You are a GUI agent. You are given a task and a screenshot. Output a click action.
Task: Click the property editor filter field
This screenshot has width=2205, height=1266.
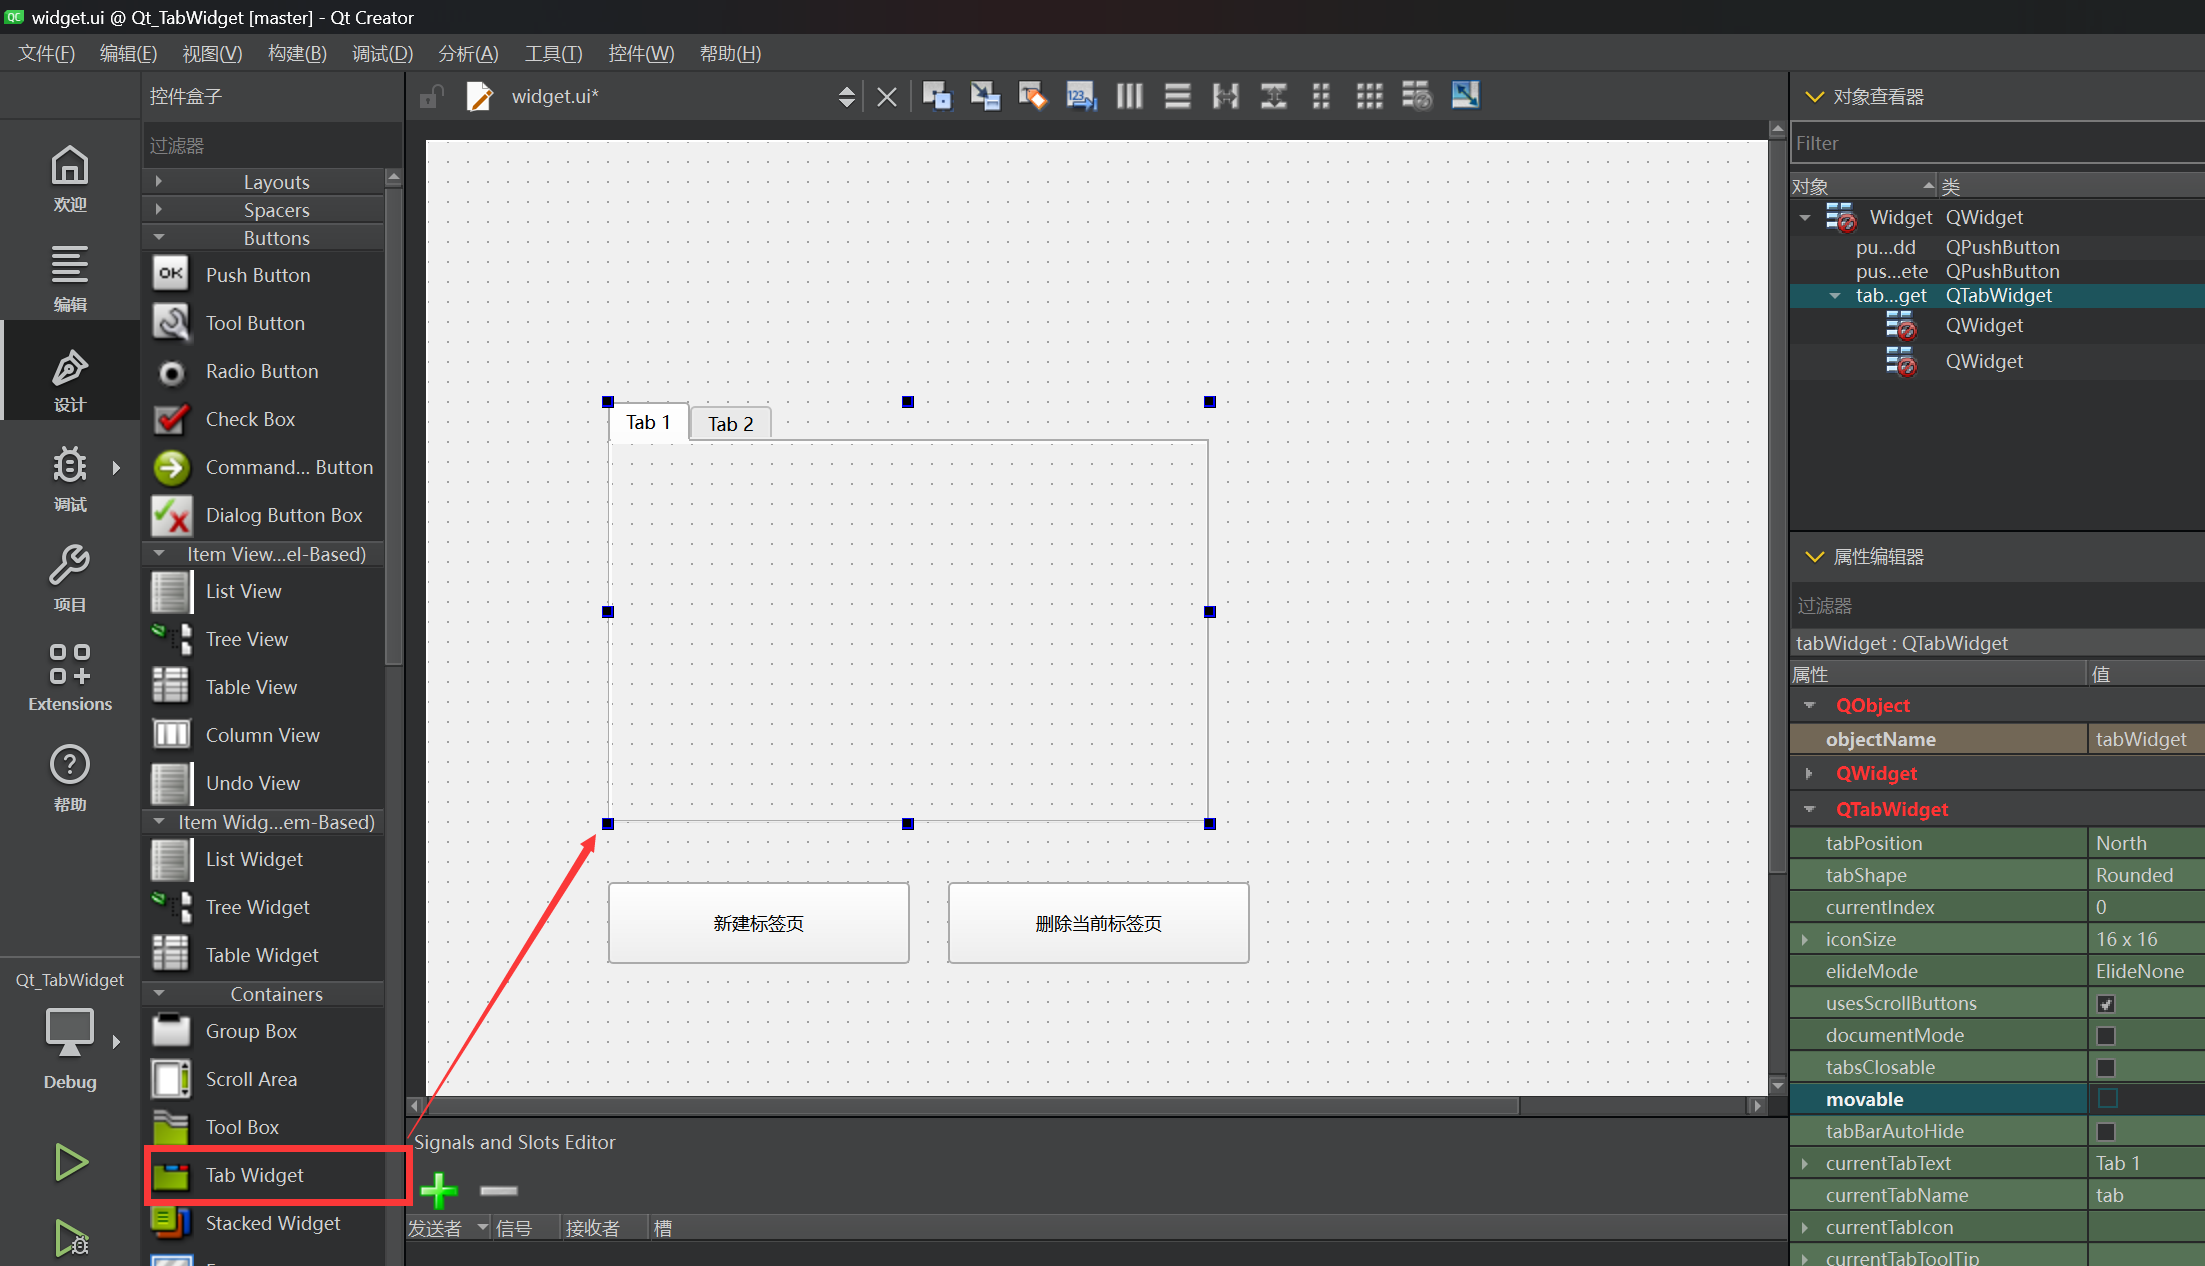click(1996, 605)
